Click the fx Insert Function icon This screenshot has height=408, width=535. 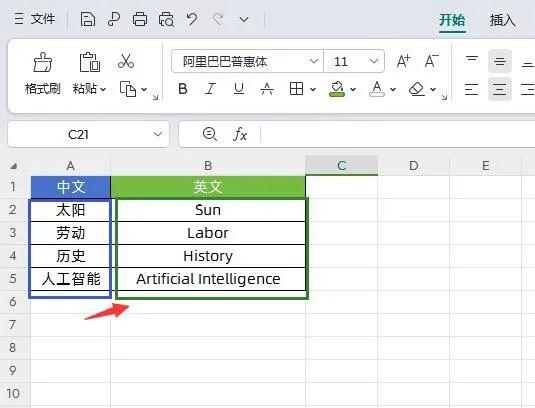(240, 134)
